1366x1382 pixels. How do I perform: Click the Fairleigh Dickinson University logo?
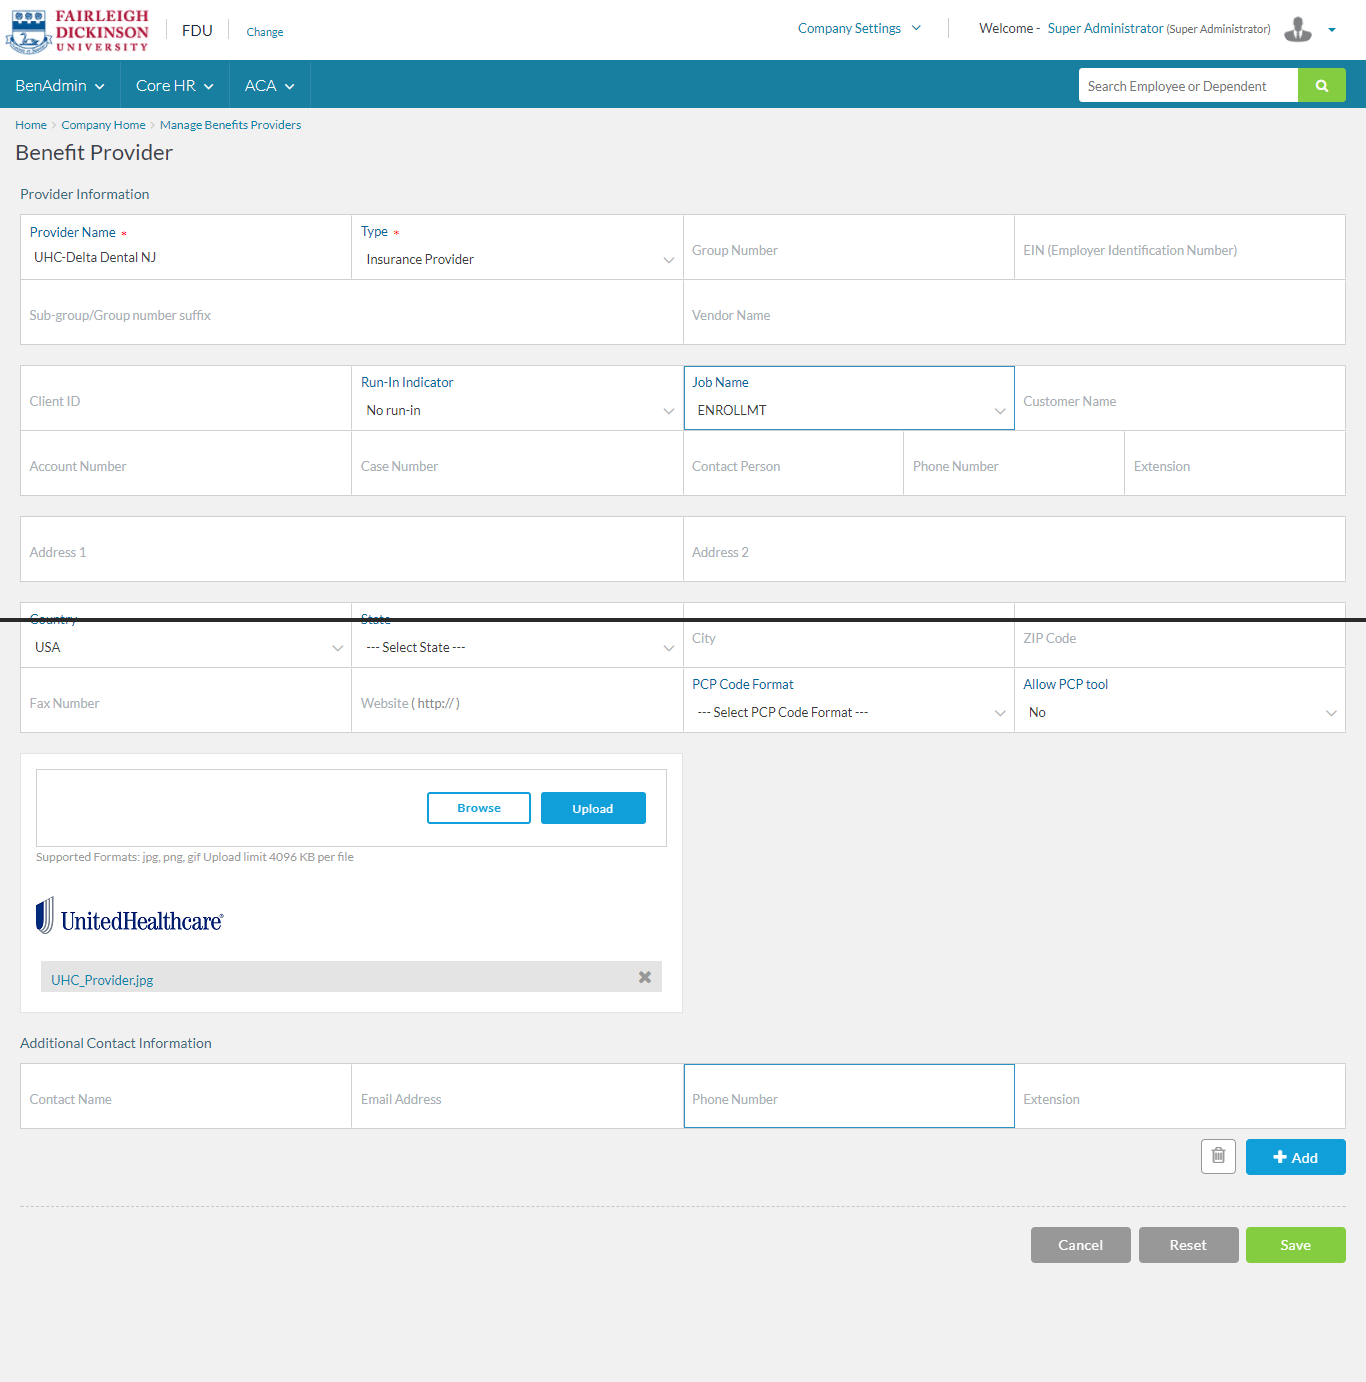(x=78, y=31)
